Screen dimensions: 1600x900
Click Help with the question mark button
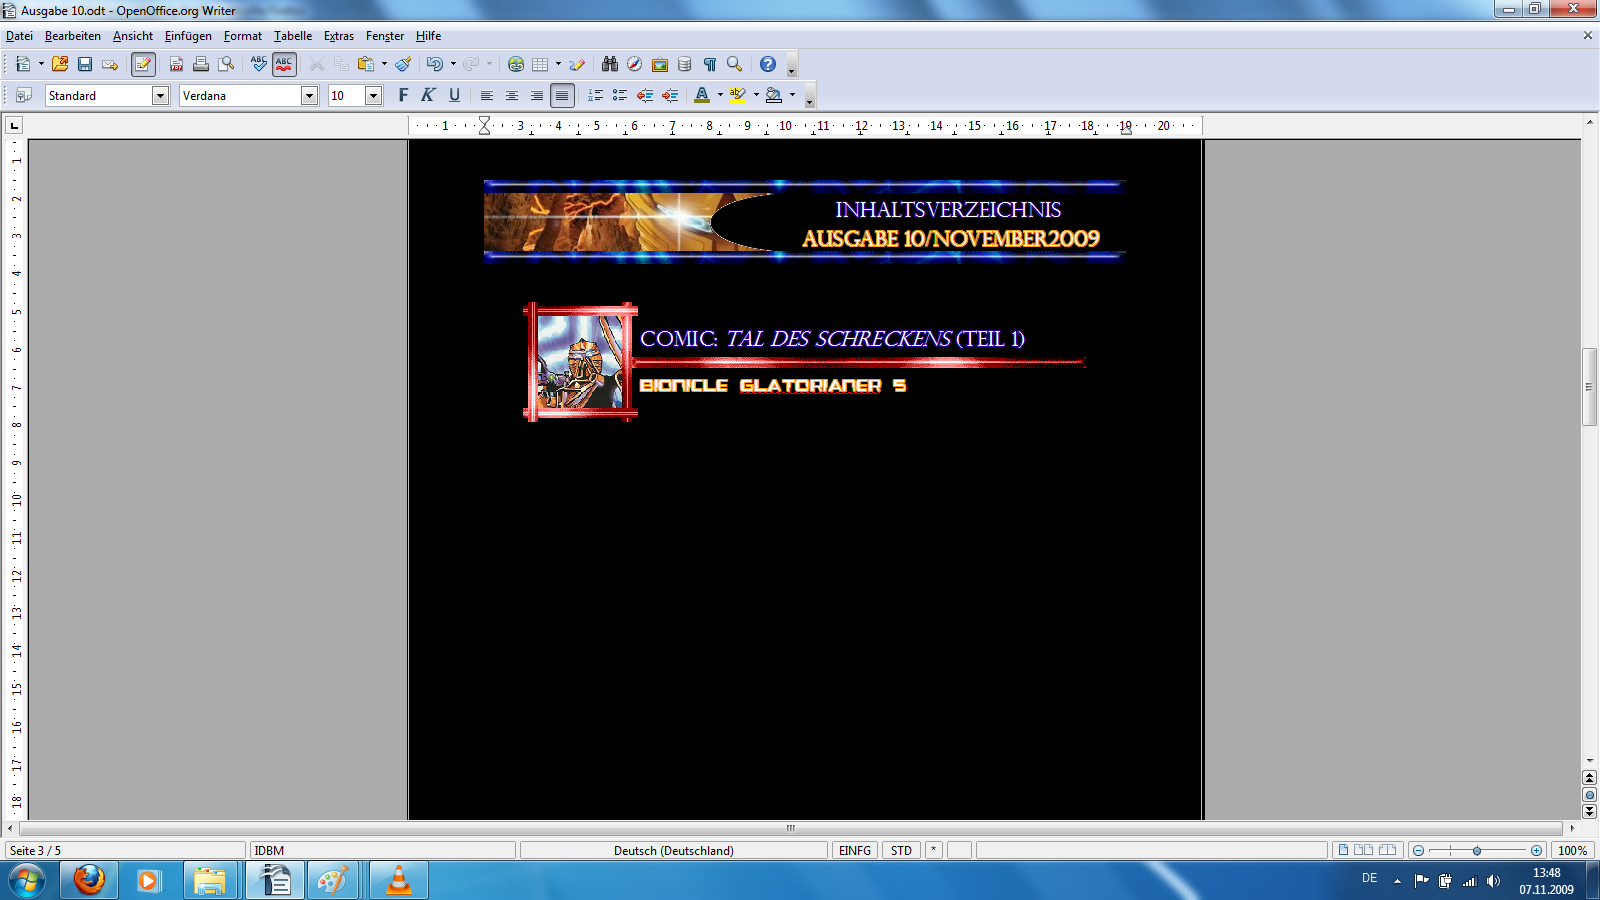pyautogui.click(x=766, y=65)
